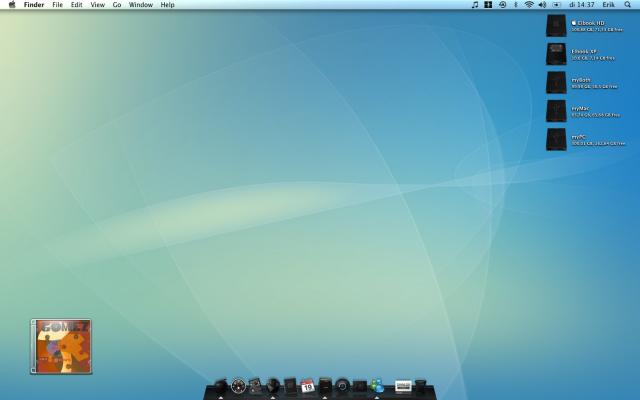Viewport: 640px width, 400px height.
Task: Open the View menu
Action: click(98, 5)
